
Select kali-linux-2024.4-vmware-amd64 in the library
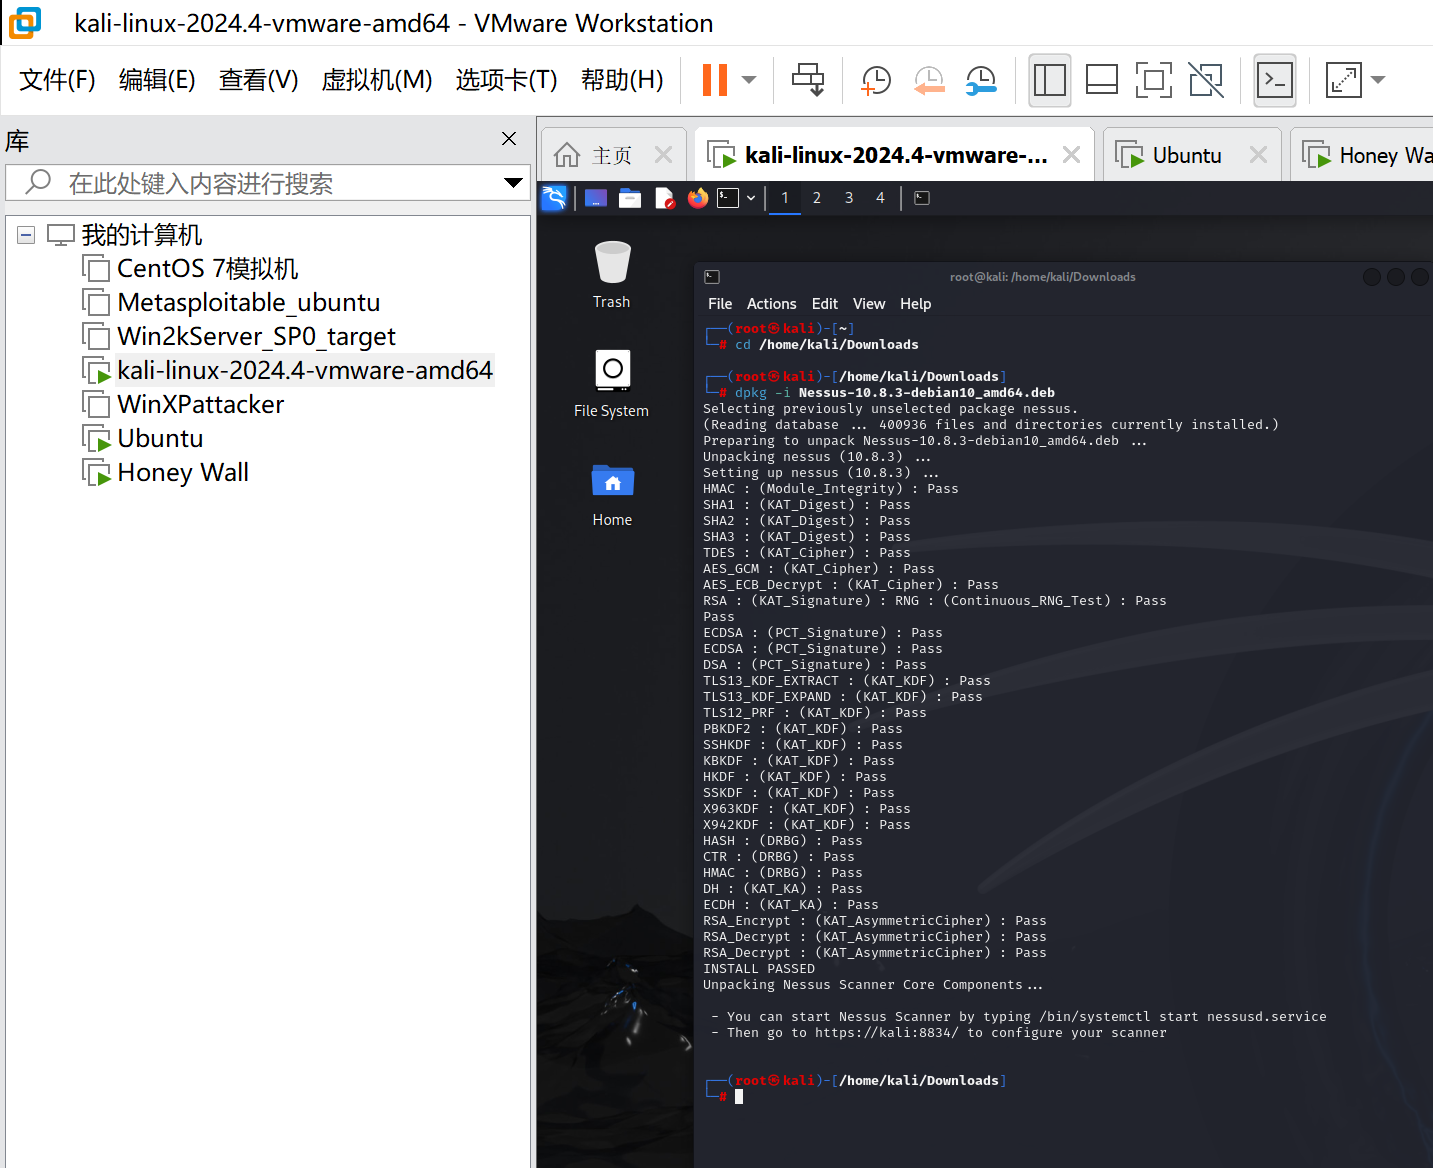point(305,371)
